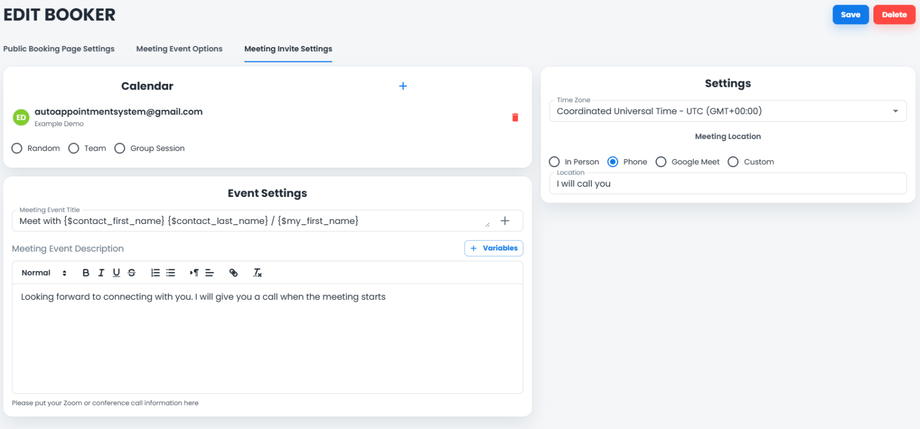Select the Random radio option
920x429 pixels.
pos(17,148)
